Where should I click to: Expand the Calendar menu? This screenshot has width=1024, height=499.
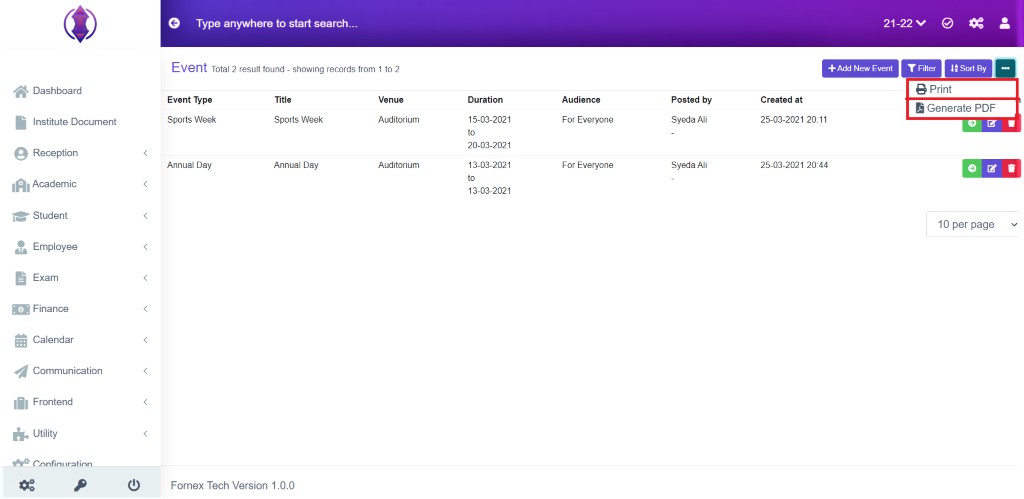click(80, 340)
